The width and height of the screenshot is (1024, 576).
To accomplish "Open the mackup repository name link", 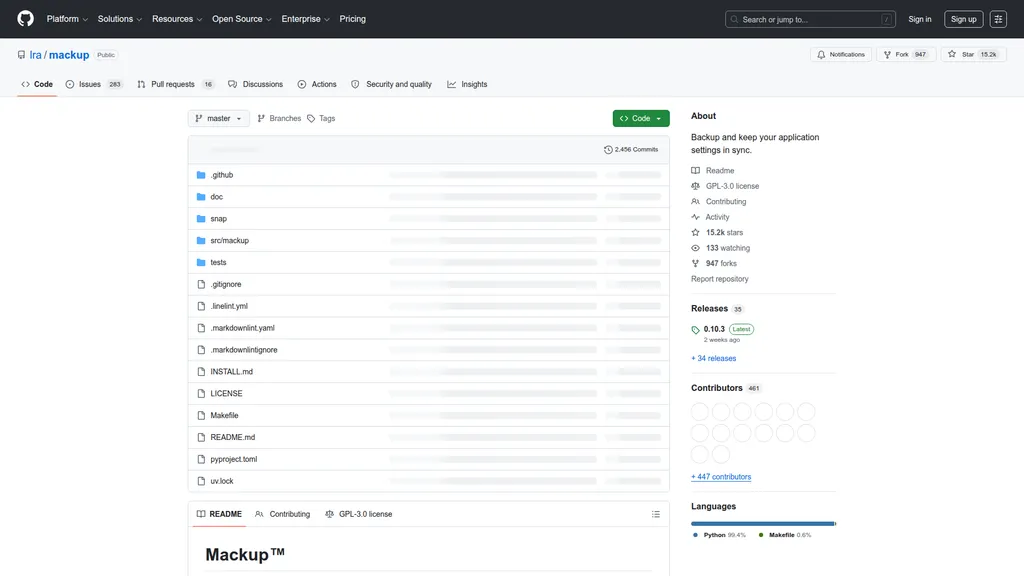I will click(69, 55).
